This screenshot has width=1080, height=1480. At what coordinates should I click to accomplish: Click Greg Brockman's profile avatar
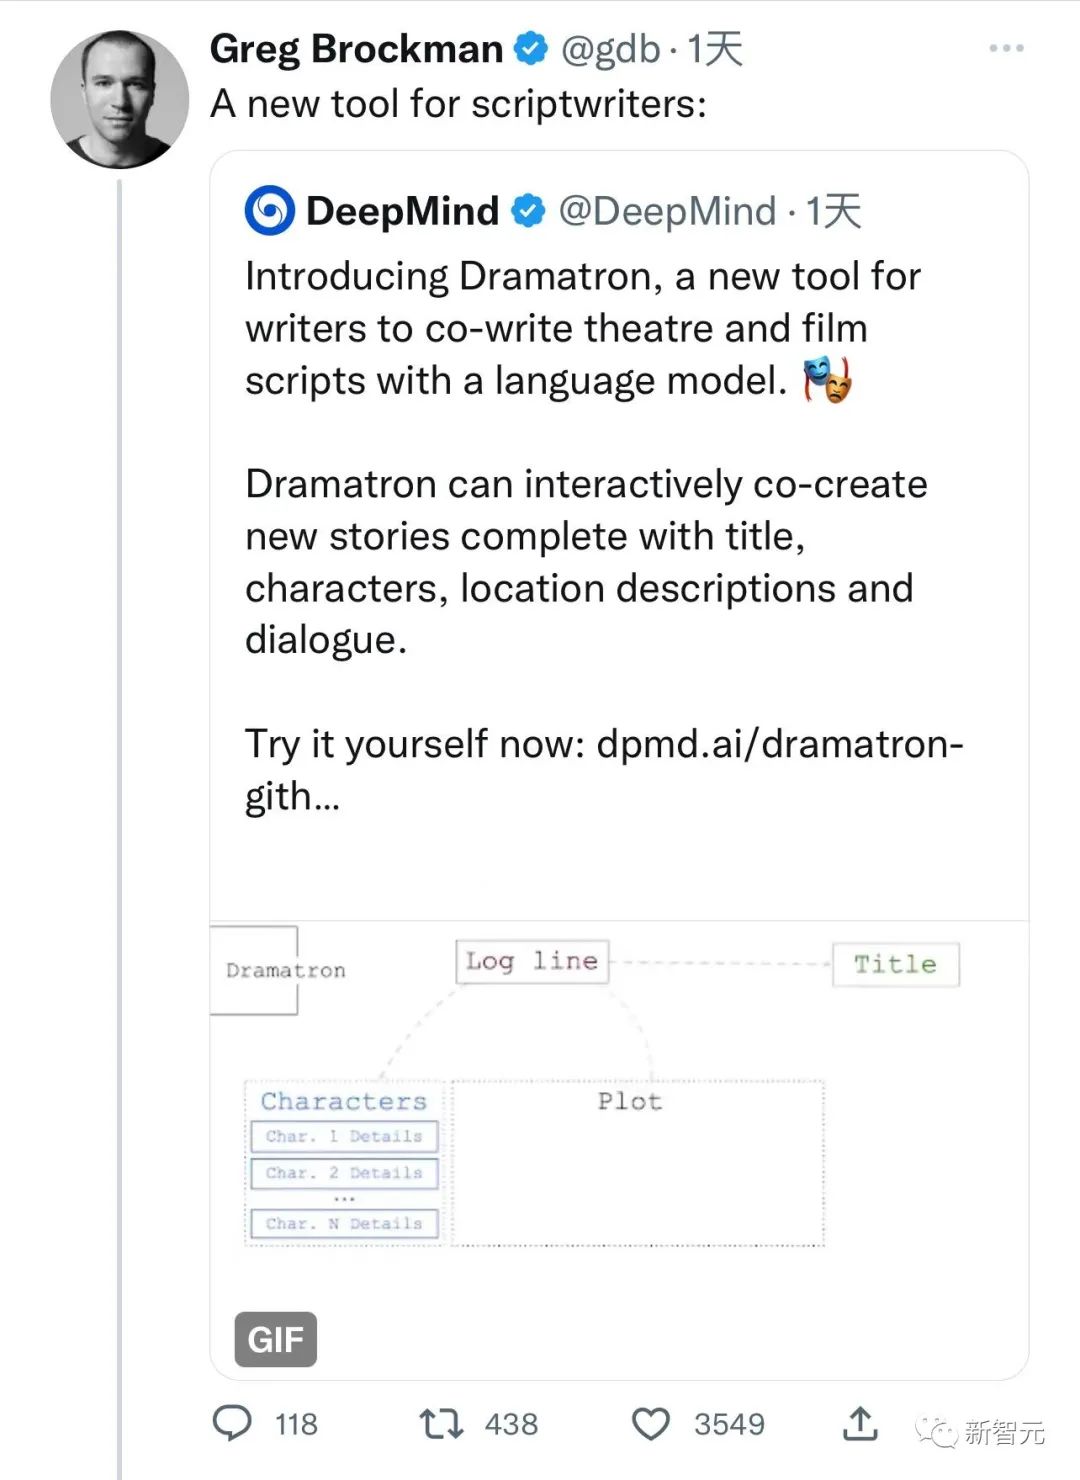[x=119, y=98]
